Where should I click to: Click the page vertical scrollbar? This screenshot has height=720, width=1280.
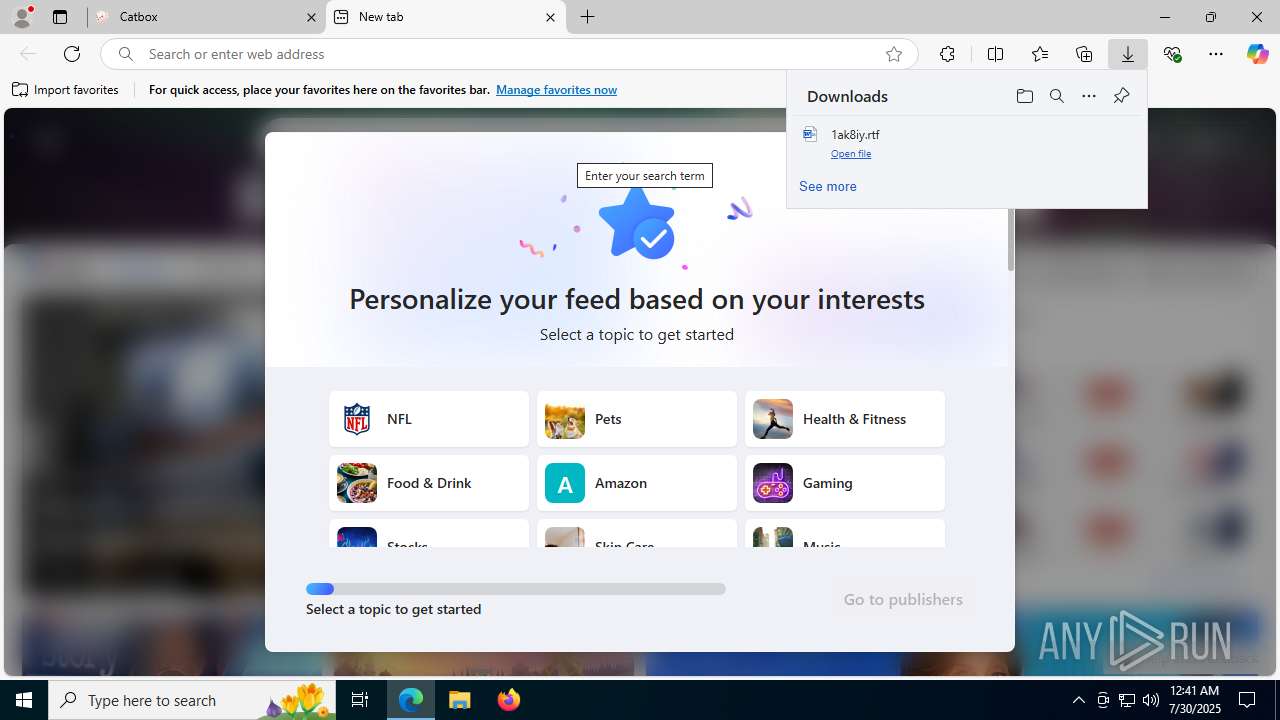click(1011, 240)
